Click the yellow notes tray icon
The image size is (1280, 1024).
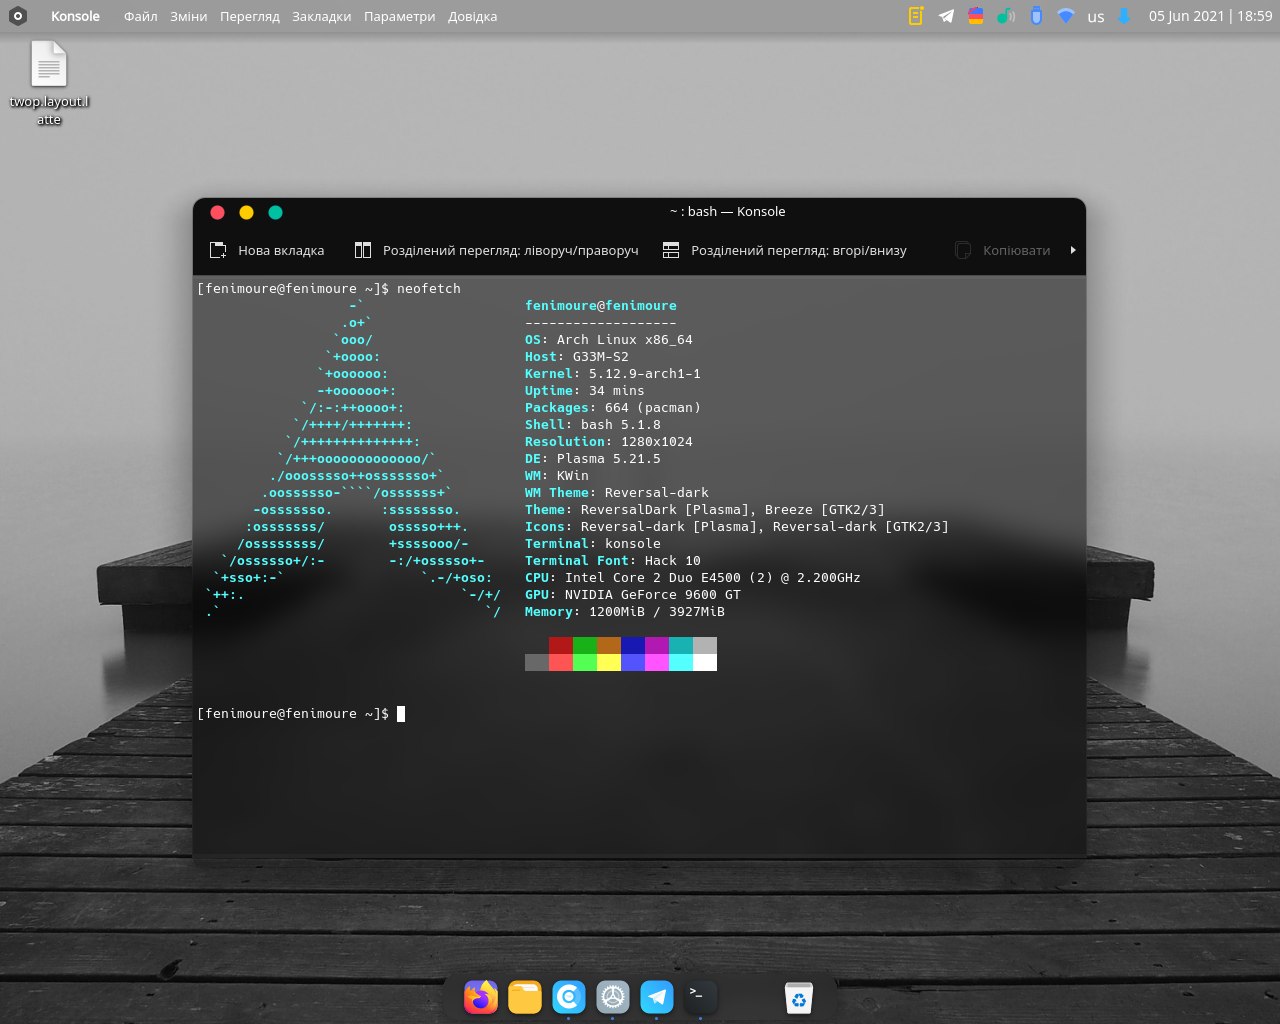click(916, 16)
